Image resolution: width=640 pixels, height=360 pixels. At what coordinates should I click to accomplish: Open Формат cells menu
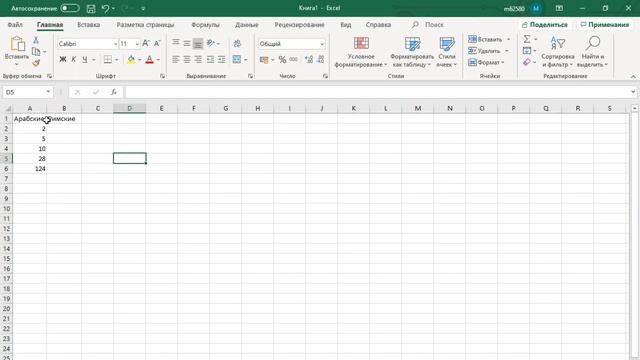[487, 62]
